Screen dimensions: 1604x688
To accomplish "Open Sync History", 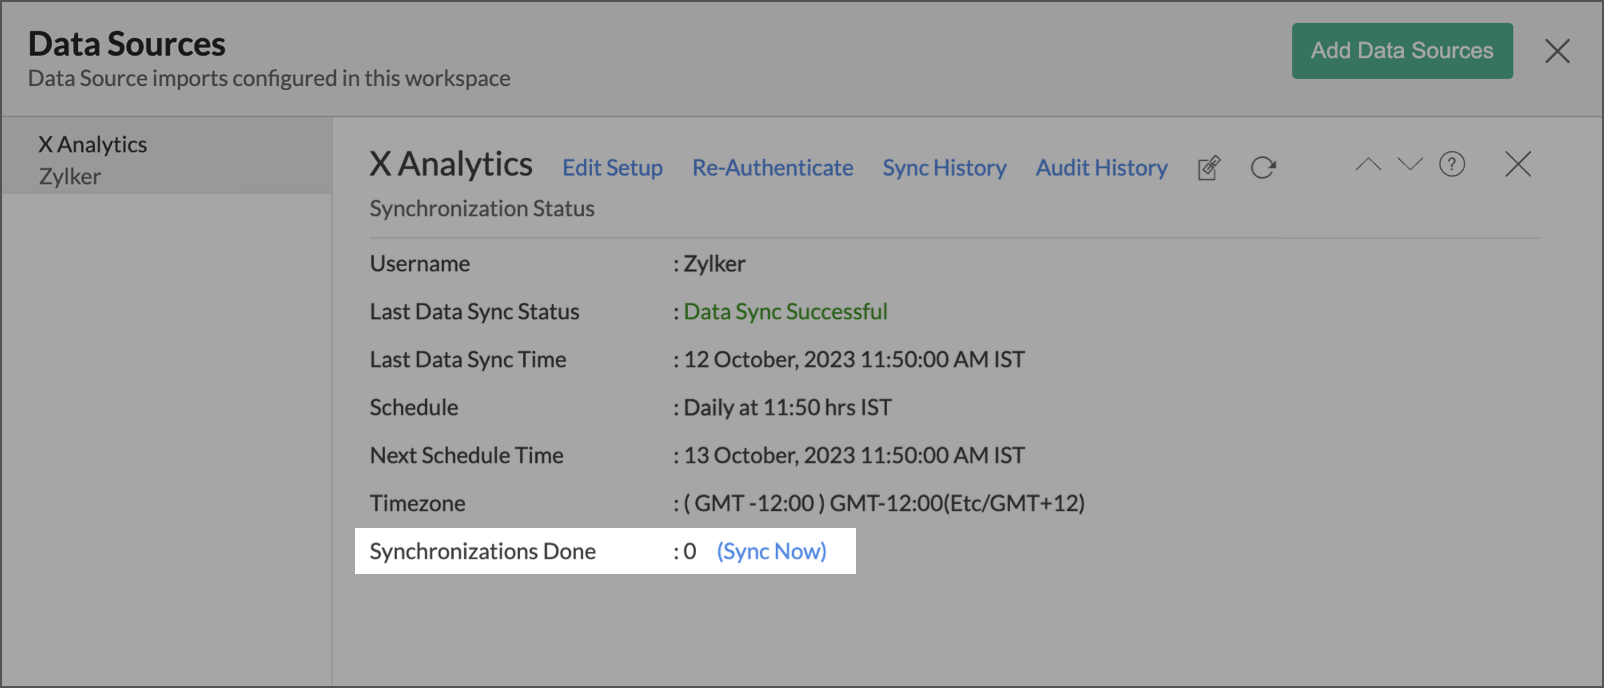I will click(x=944, y=168).
